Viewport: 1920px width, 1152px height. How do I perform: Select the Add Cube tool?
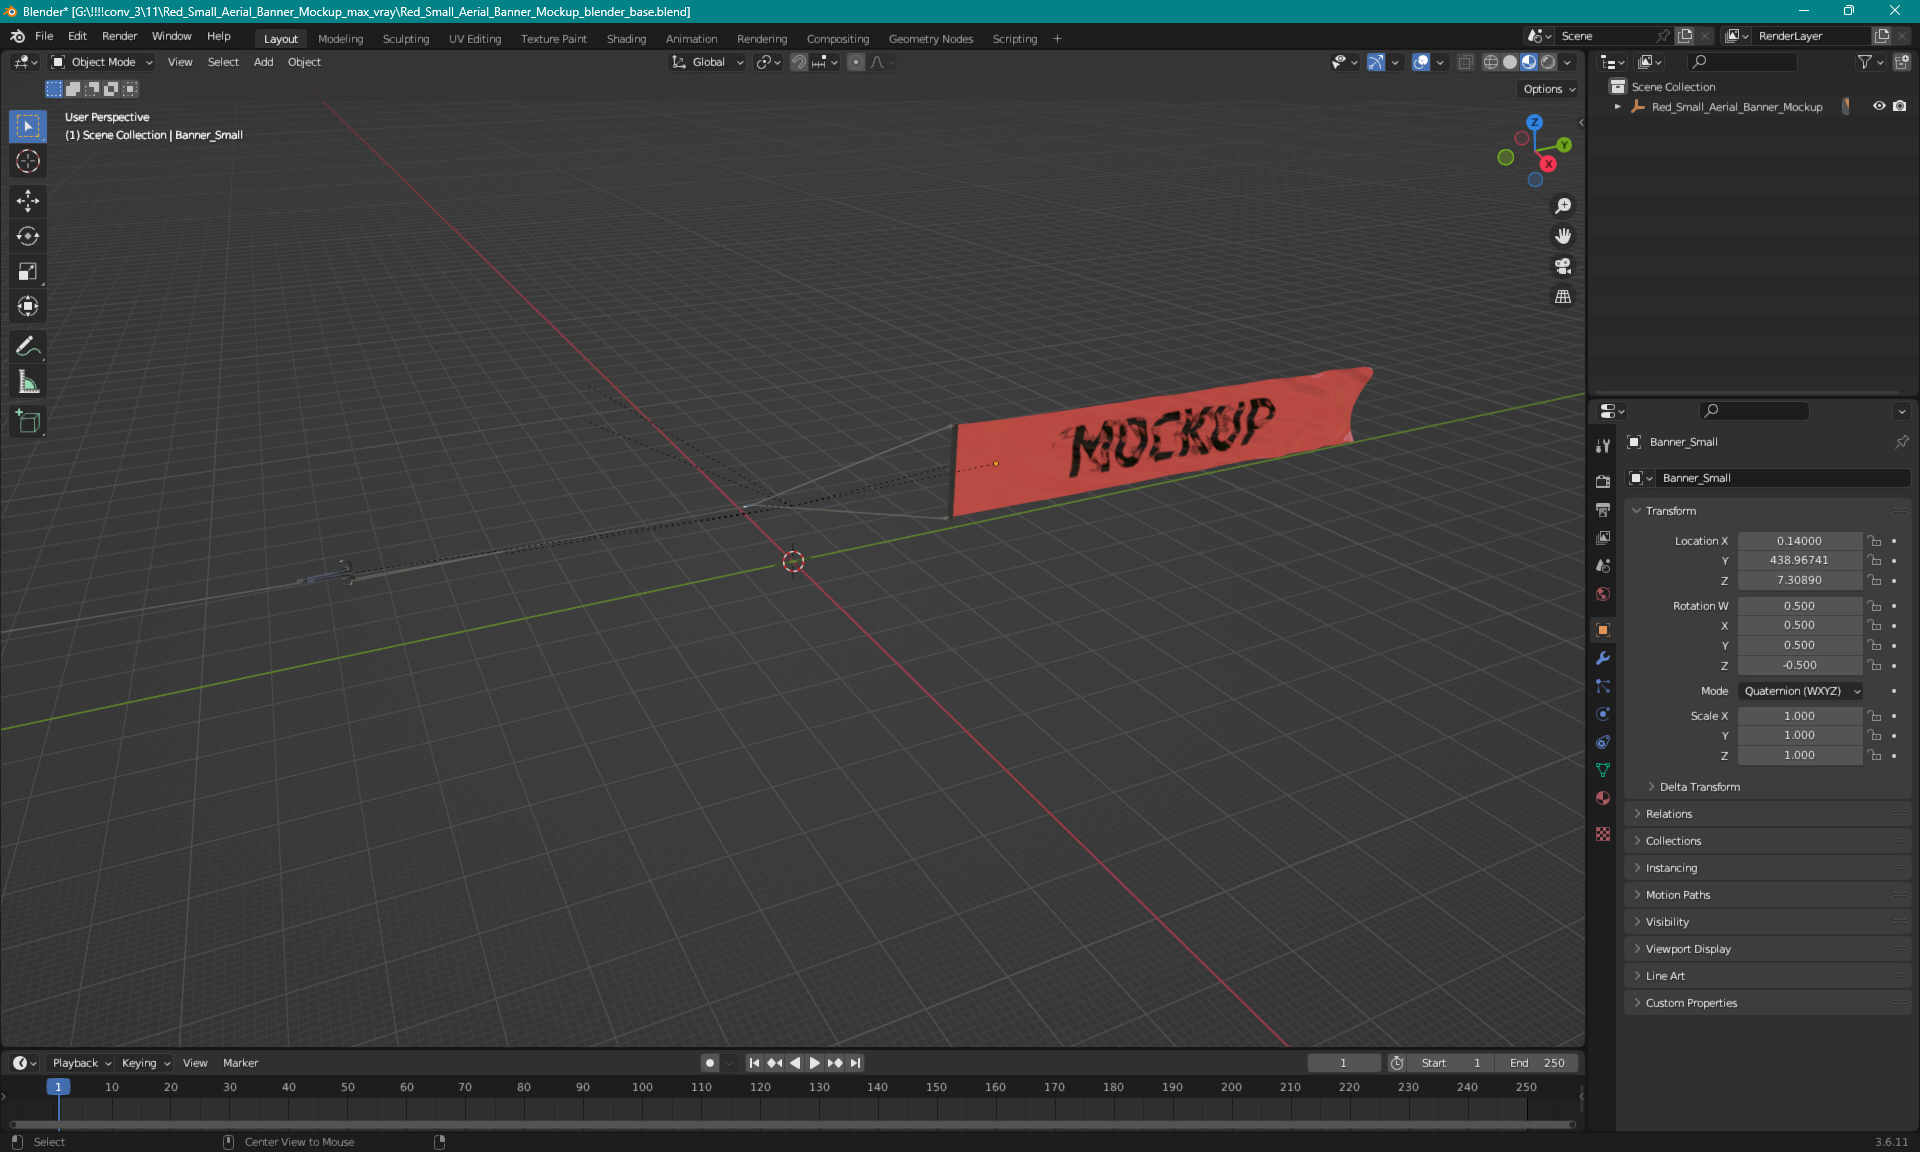pos(28,422)
